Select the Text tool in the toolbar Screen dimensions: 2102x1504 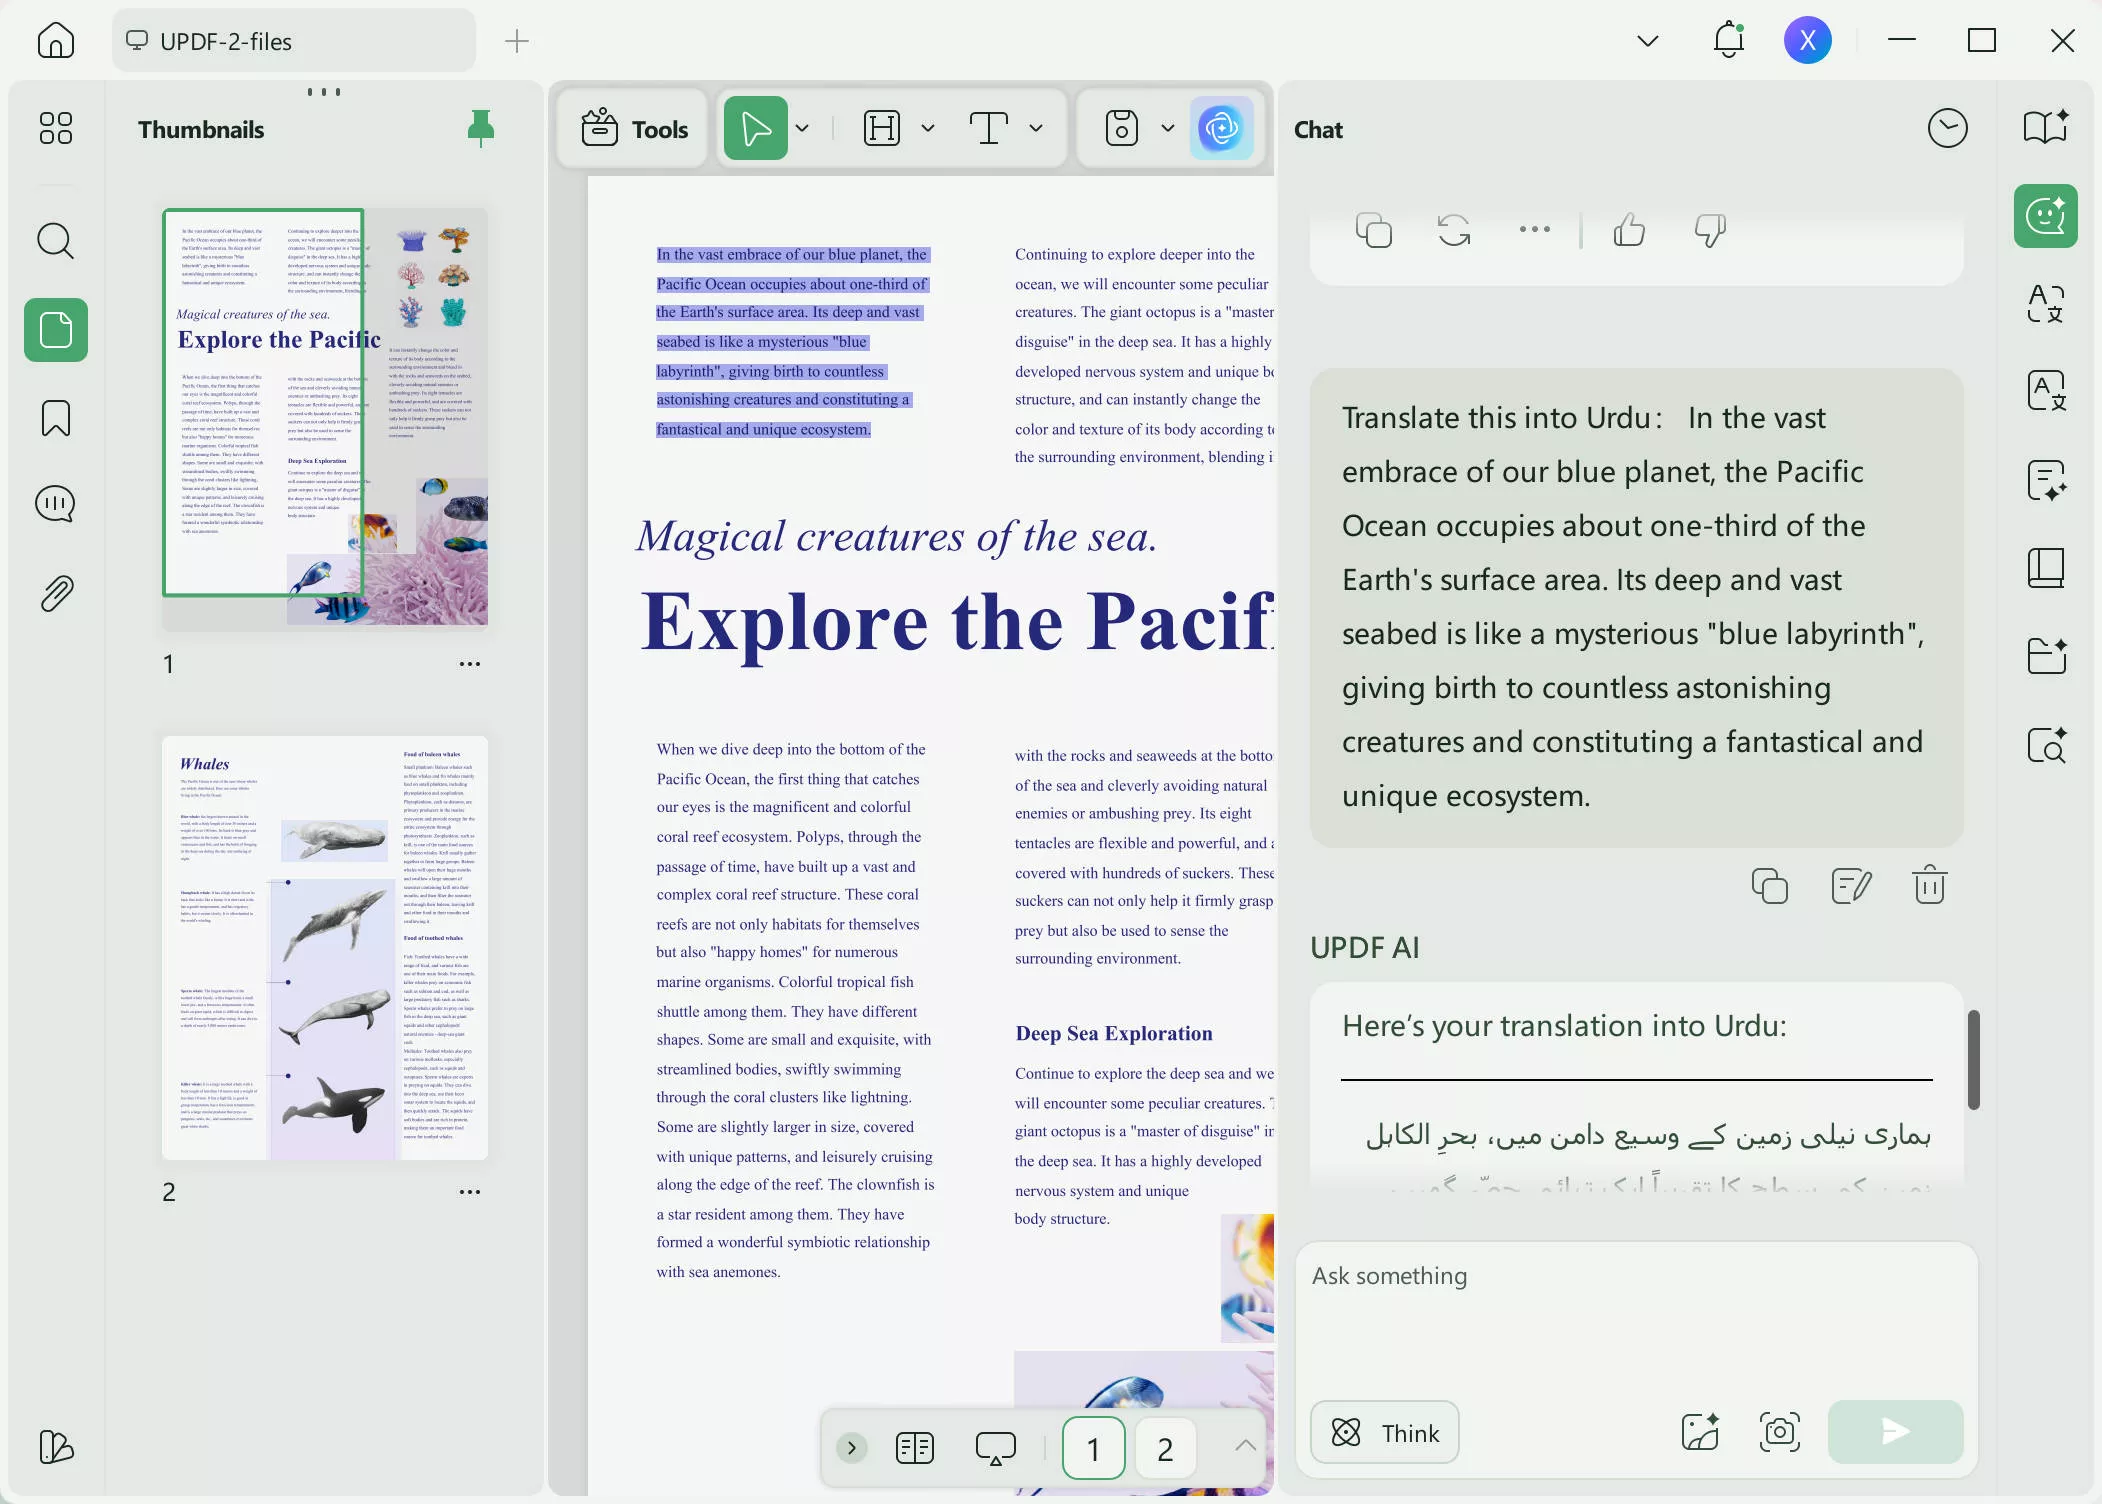tap(990, 128)
